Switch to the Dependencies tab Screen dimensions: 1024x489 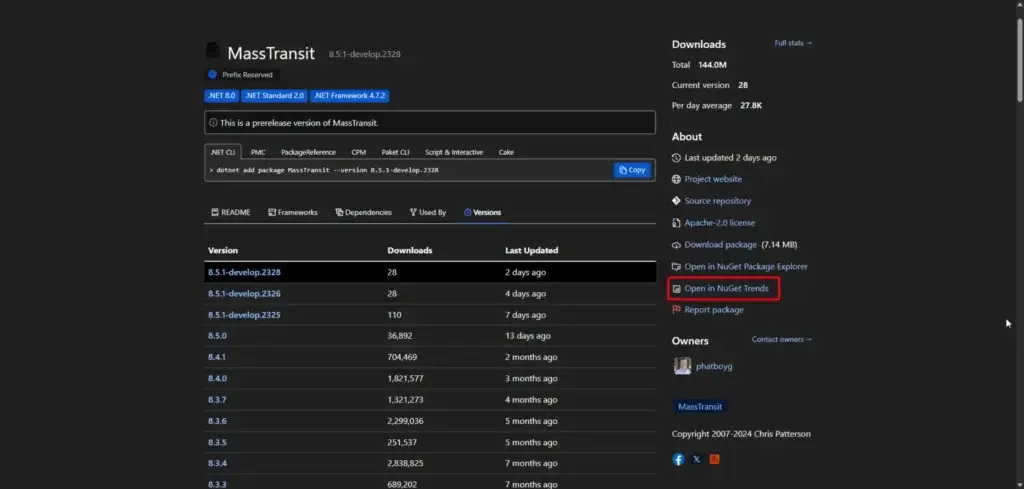pos(363,212)
